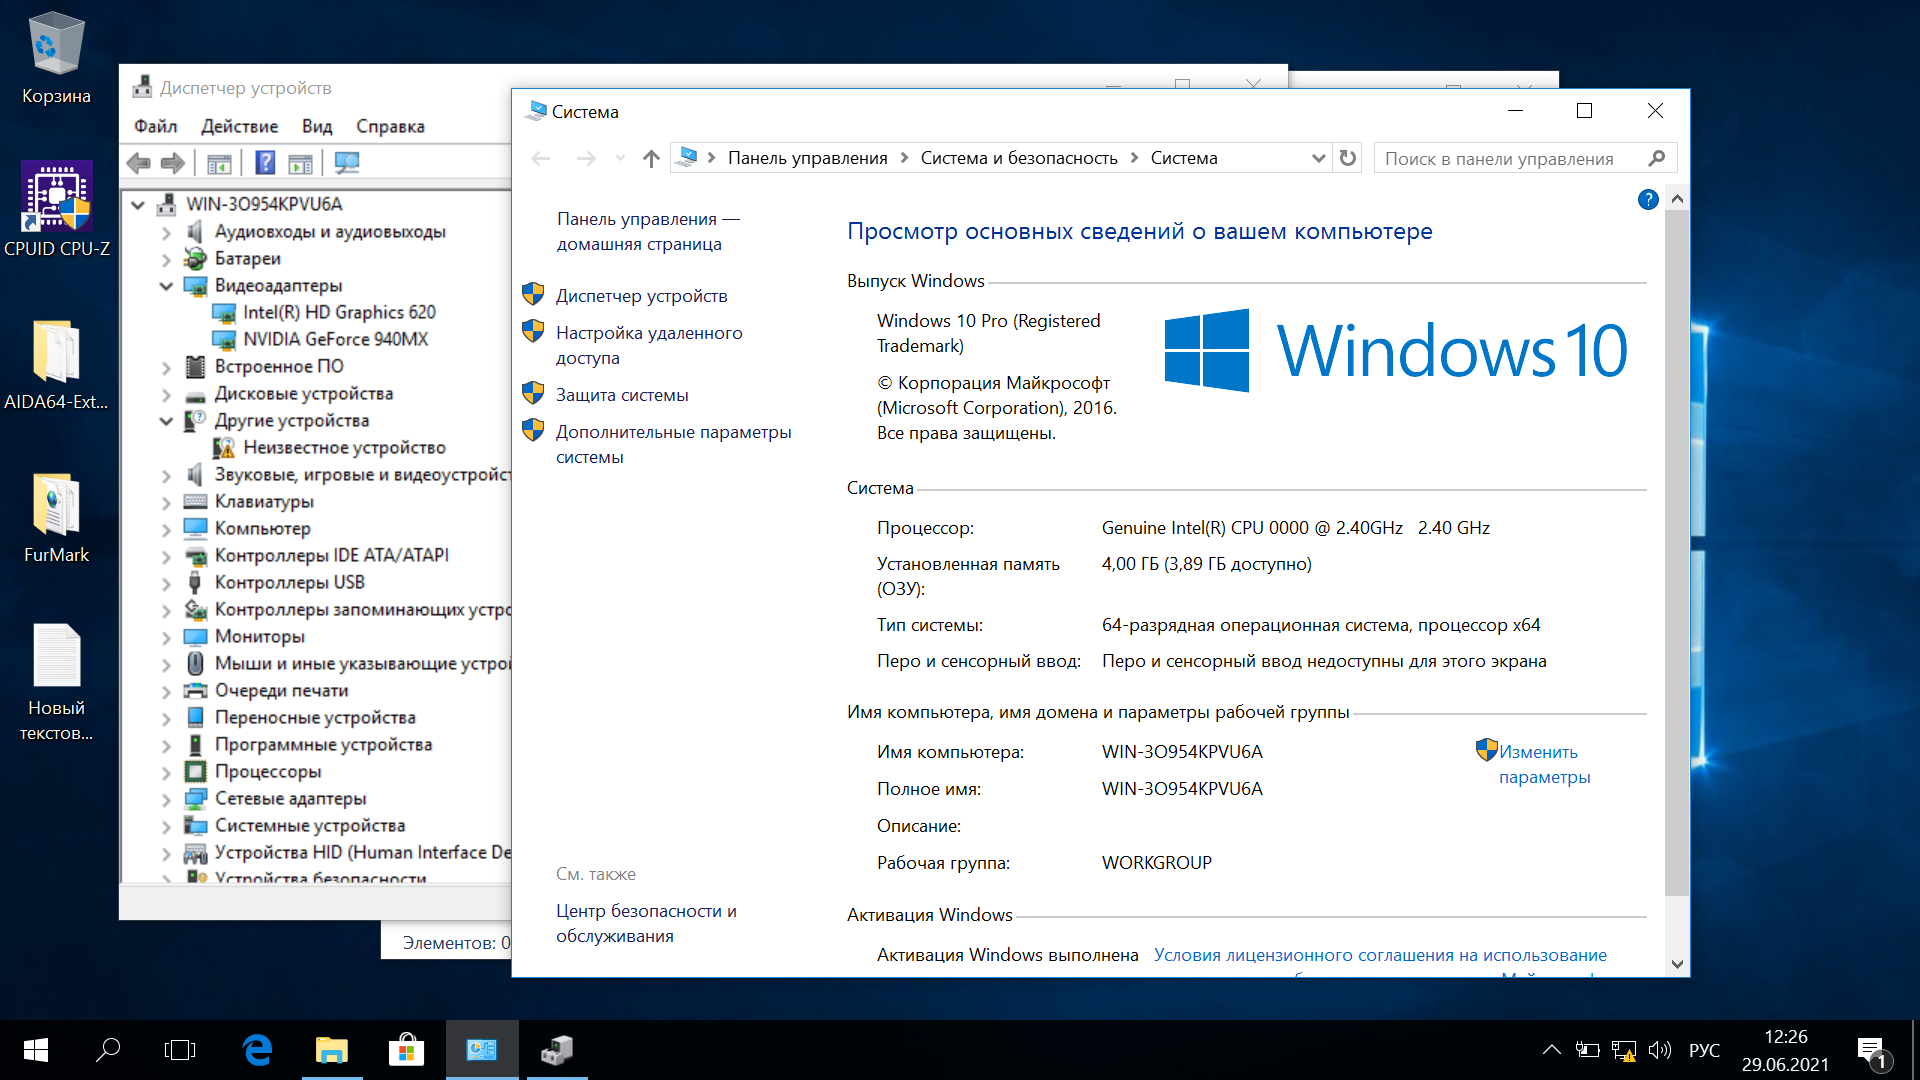This screenshot has height=1080, width=1920.
Task: Click the control panel search field
Action: (x=1512, y=158)
